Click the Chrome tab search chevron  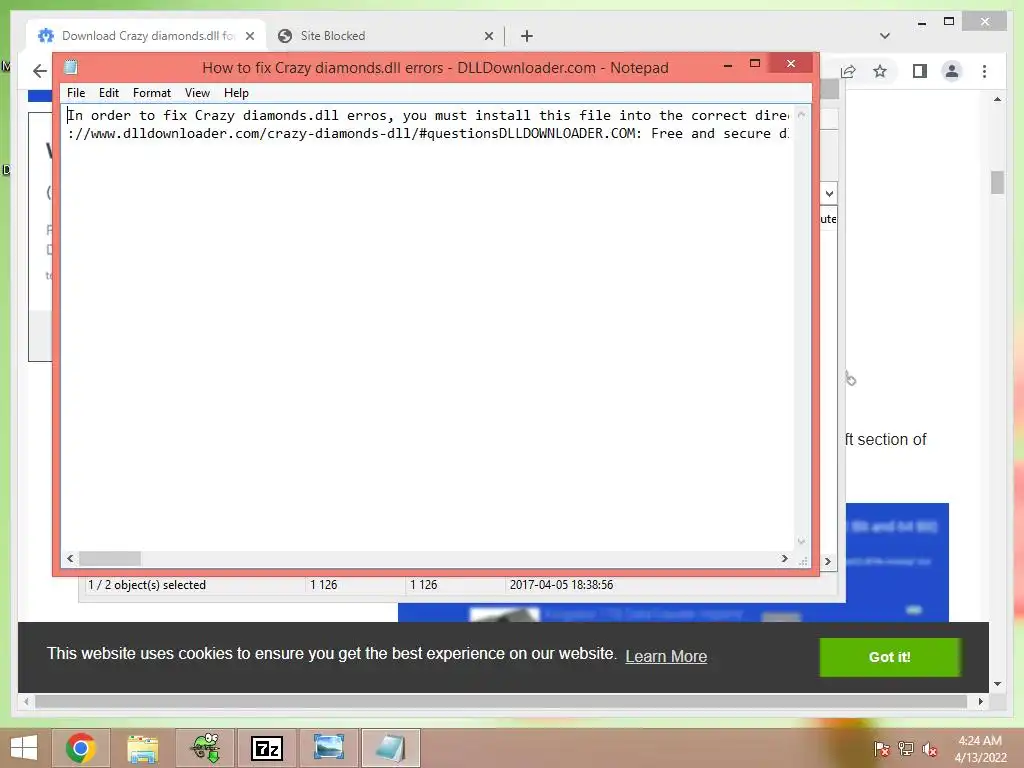coord(885,36)
